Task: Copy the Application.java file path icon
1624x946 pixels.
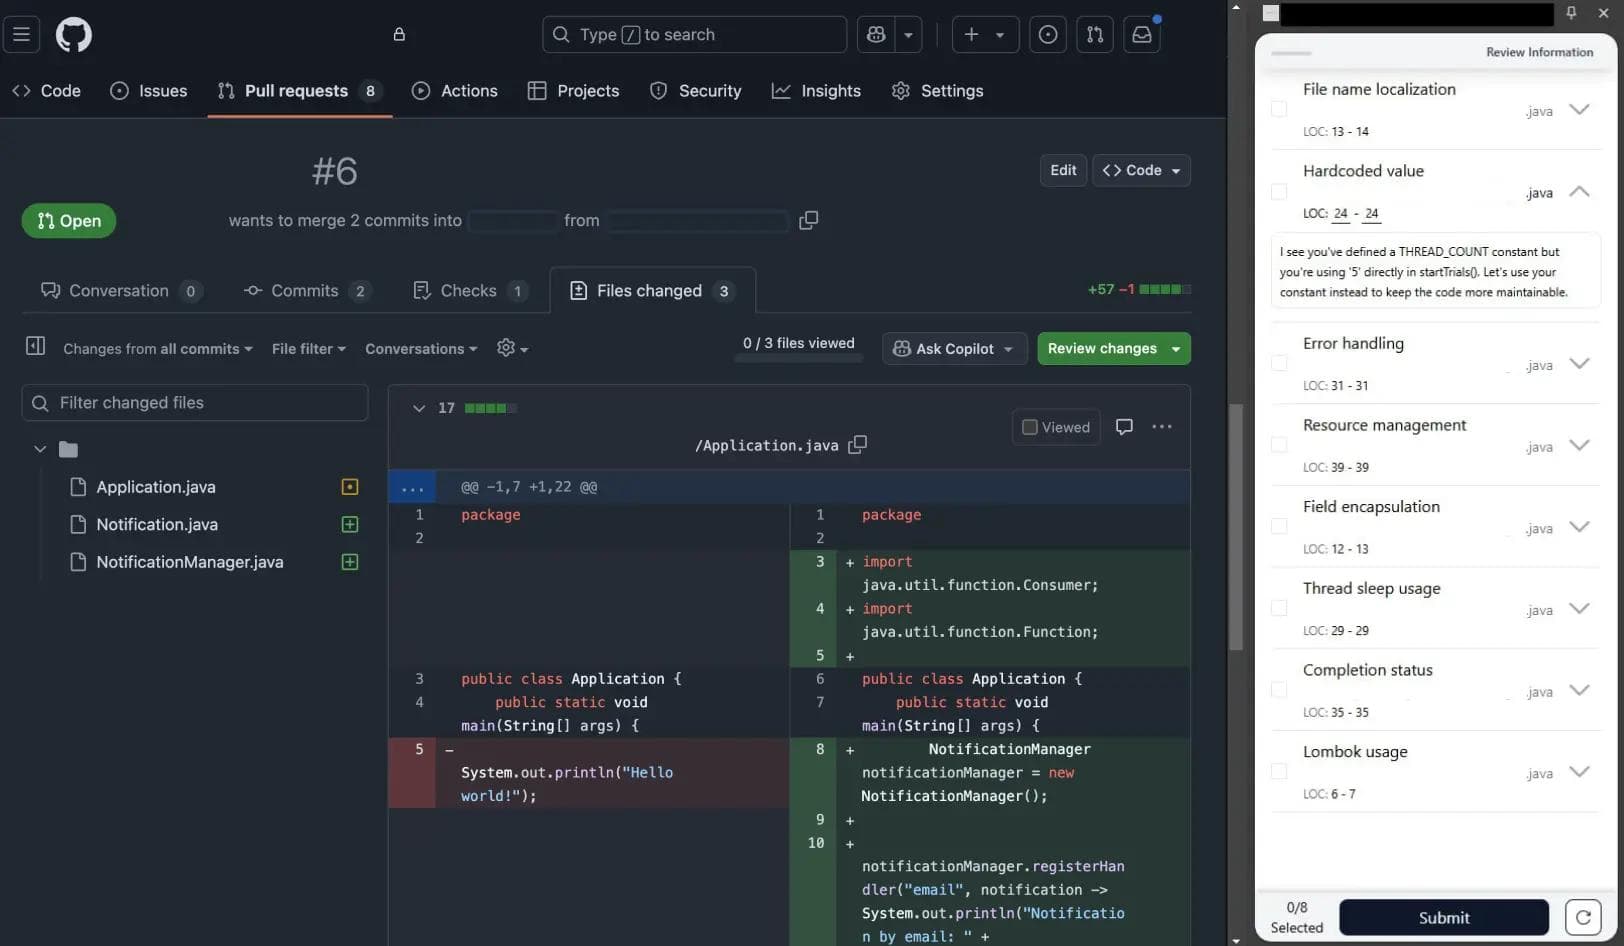Action: coord(857,445)
